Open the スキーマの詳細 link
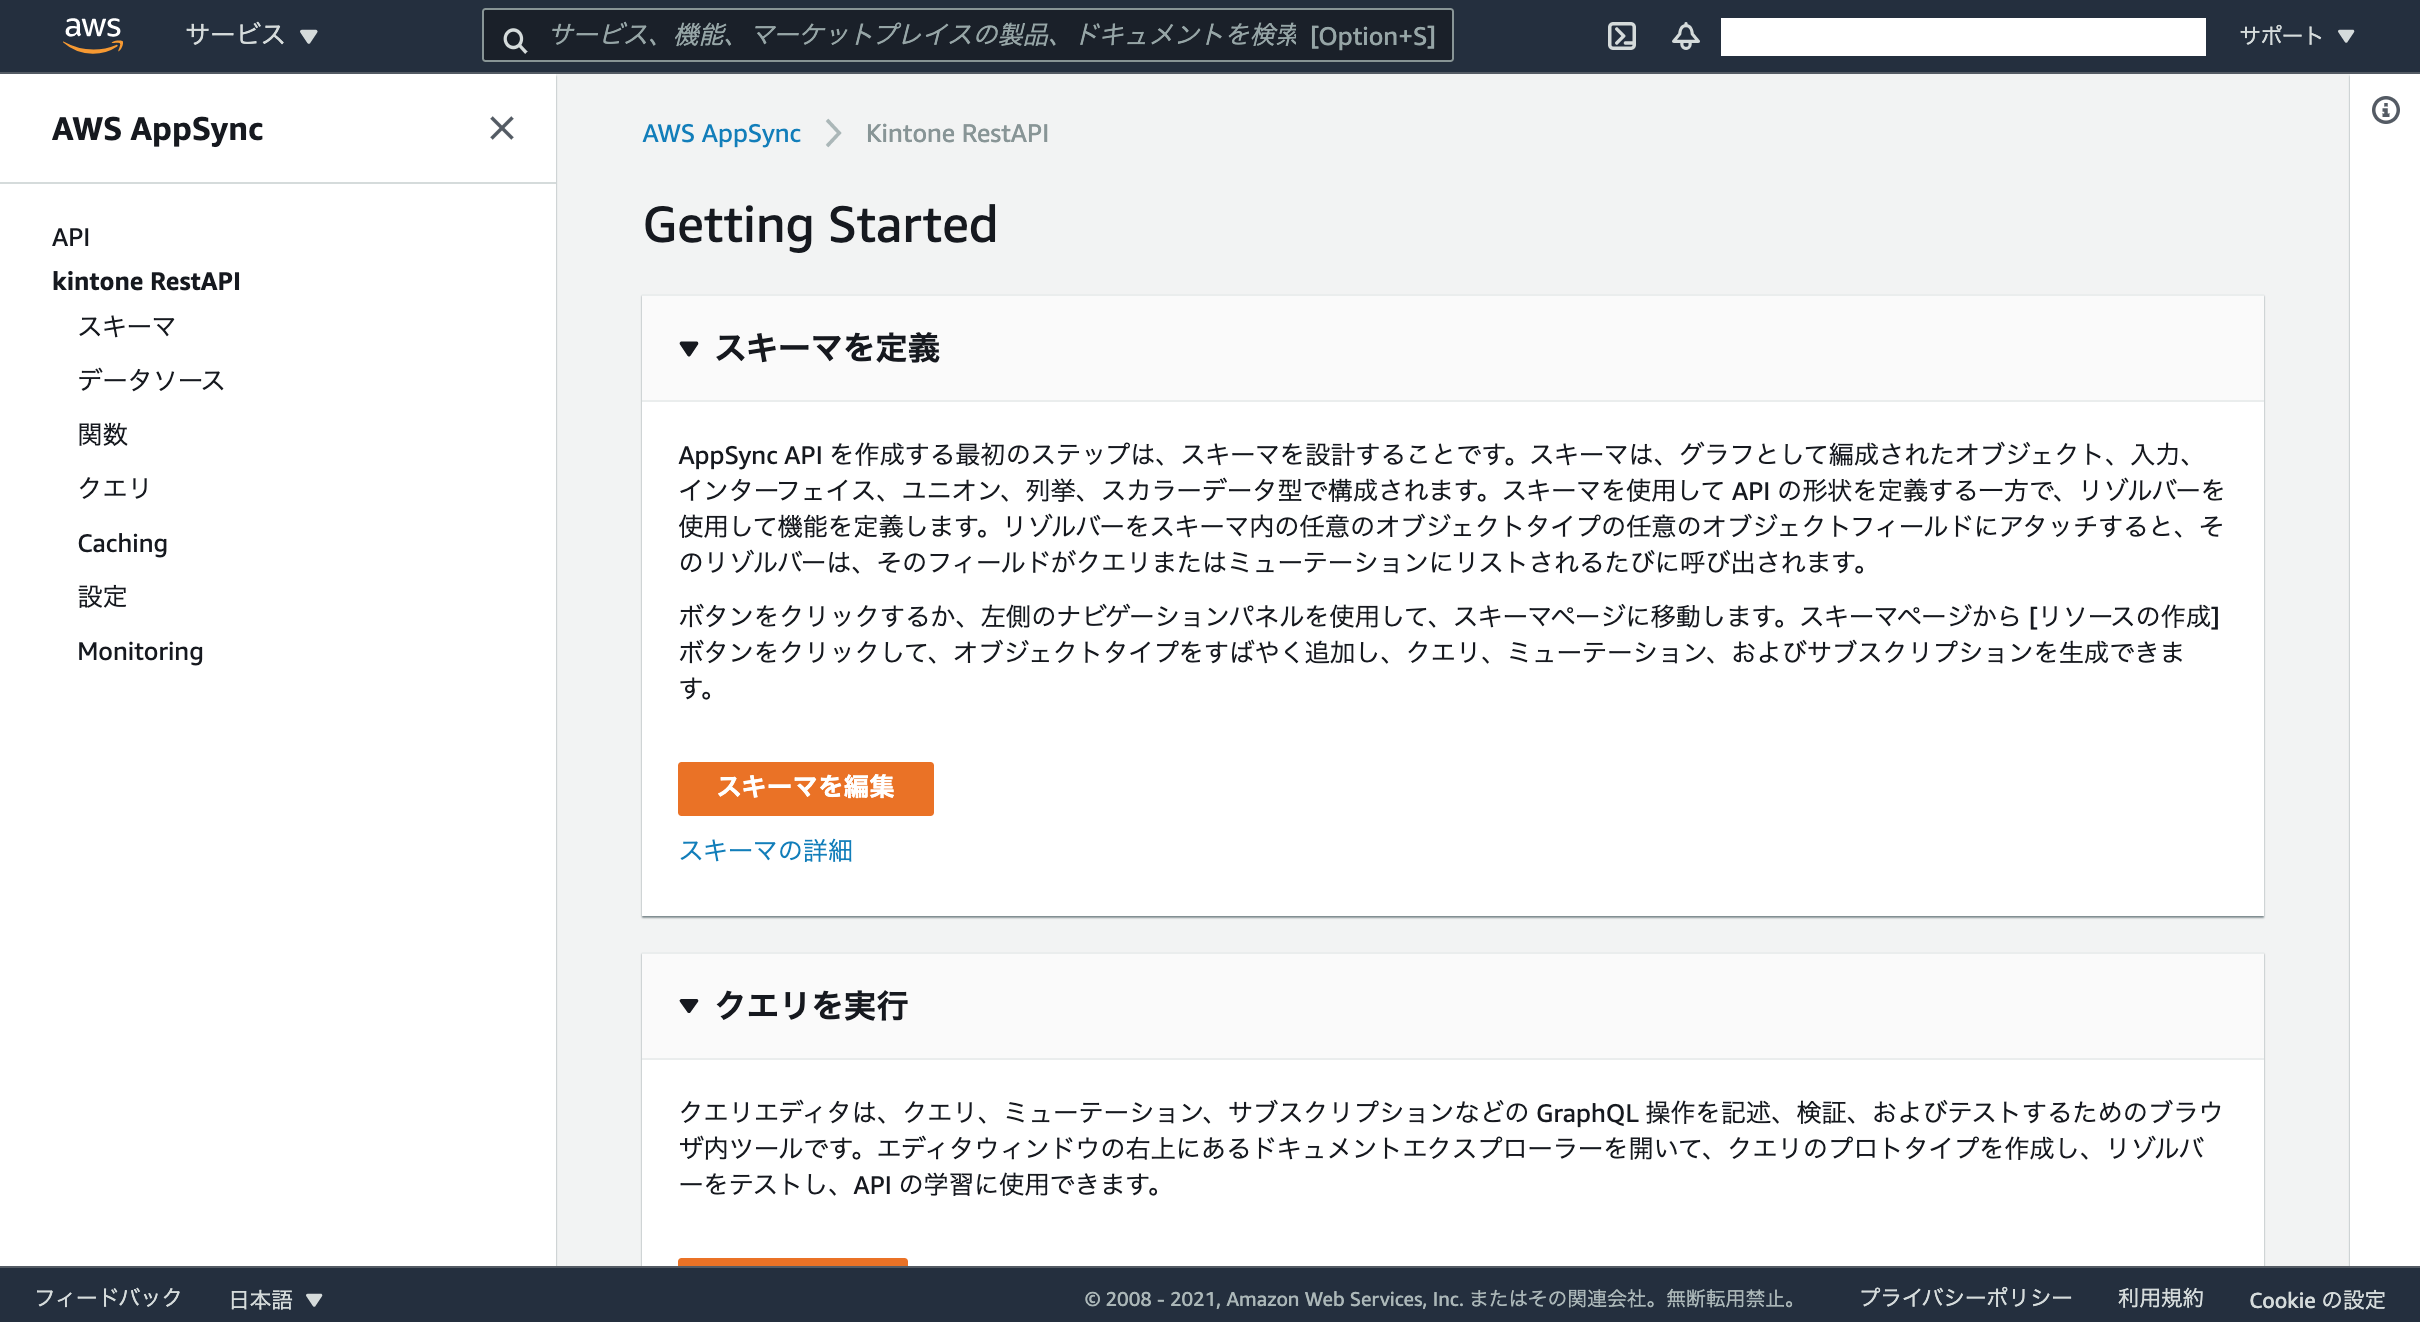The image size is (2420, 1322). click(x=765, y=850)
